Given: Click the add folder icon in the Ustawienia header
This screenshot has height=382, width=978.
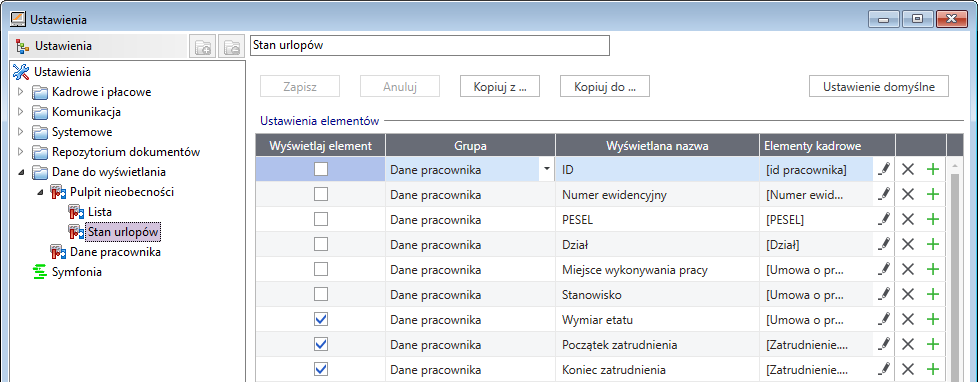Looking at the screenshot, I should 203,46.
